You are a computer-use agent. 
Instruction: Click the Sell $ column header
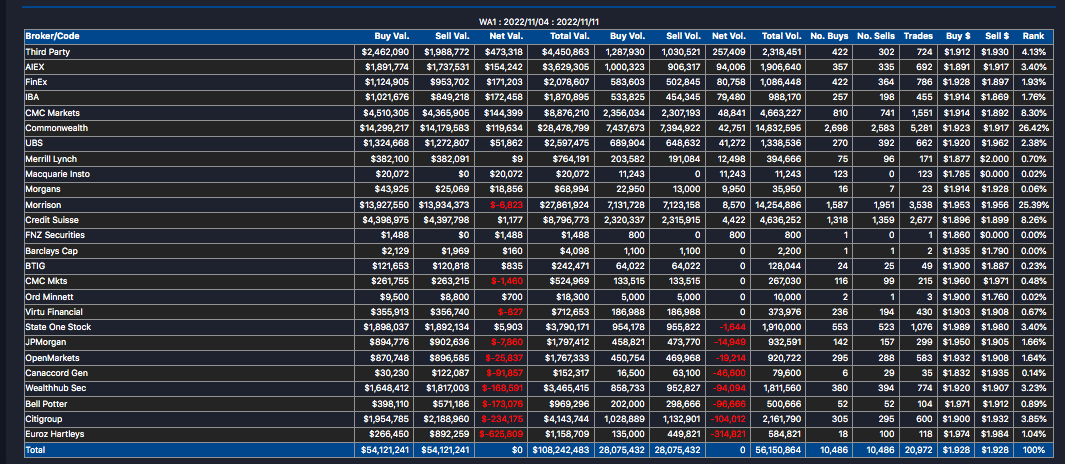pos(996,36)
